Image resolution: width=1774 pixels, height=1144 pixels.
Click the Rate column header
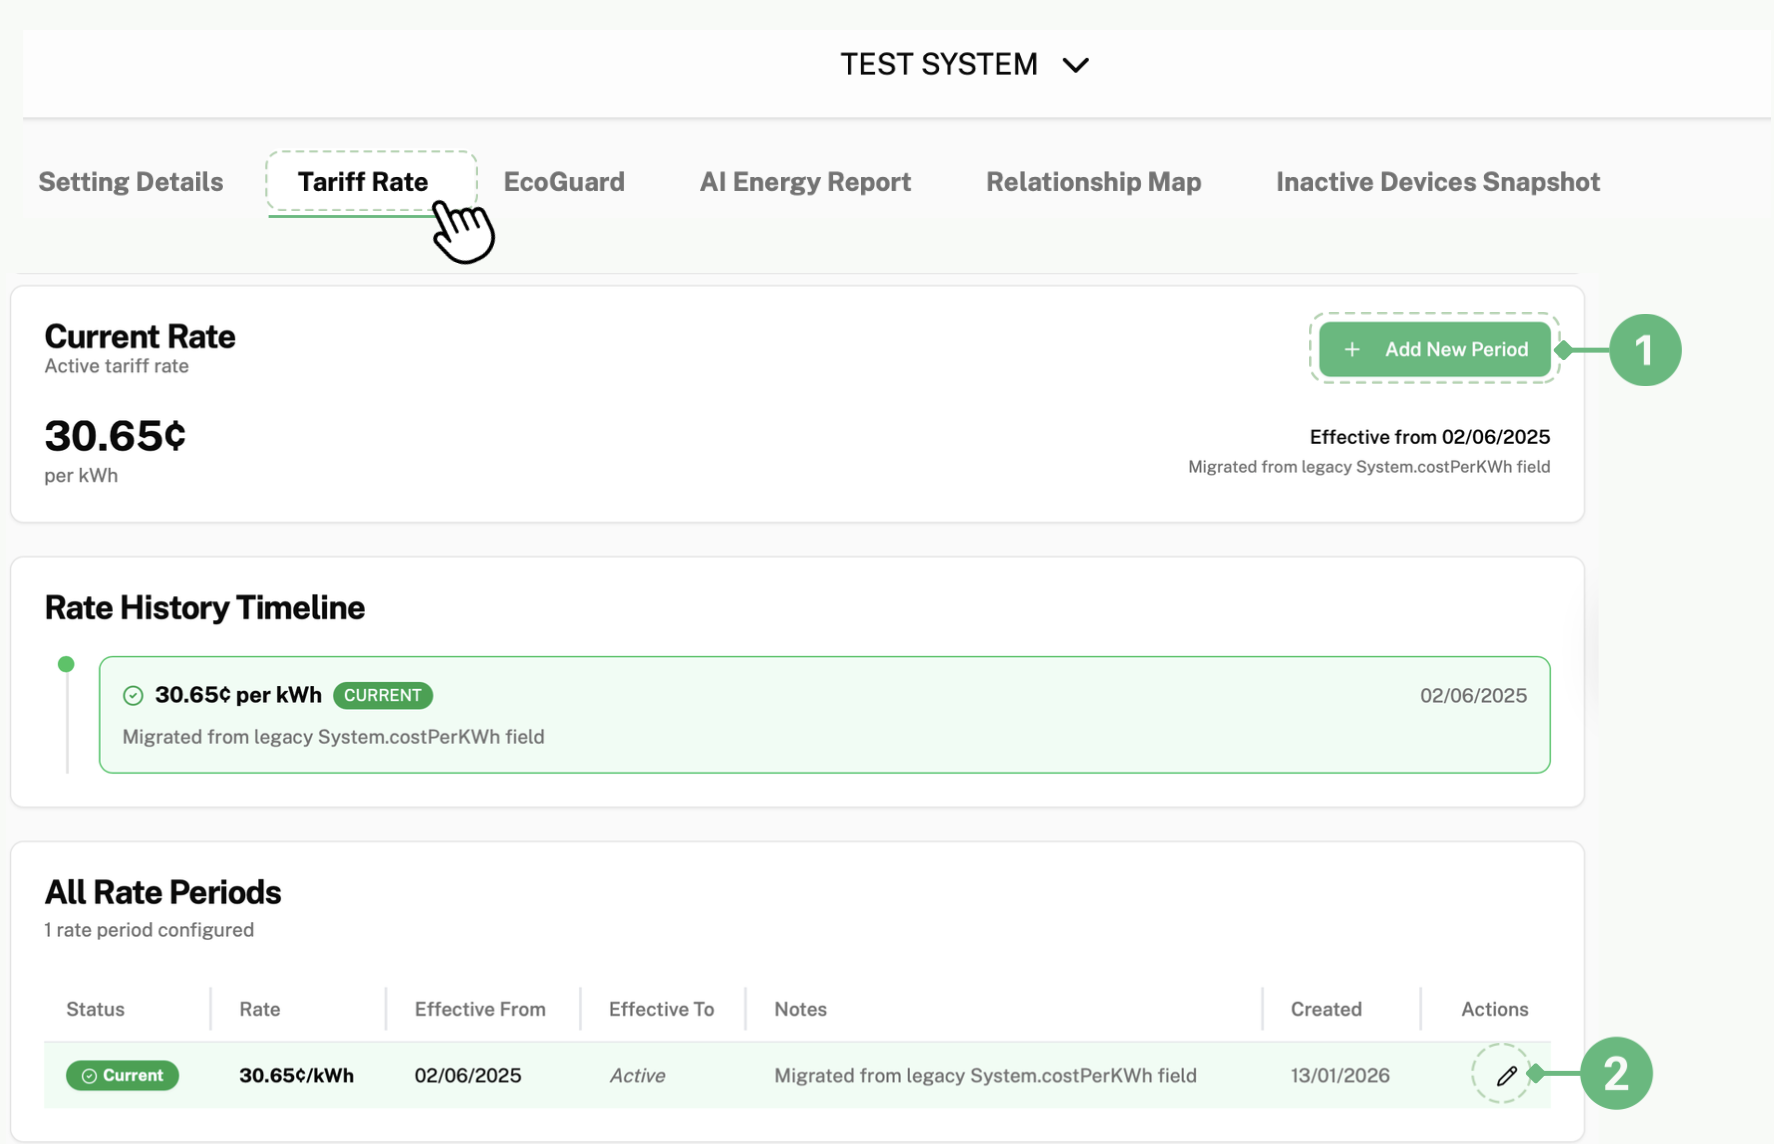click(x=259, y=1009)
